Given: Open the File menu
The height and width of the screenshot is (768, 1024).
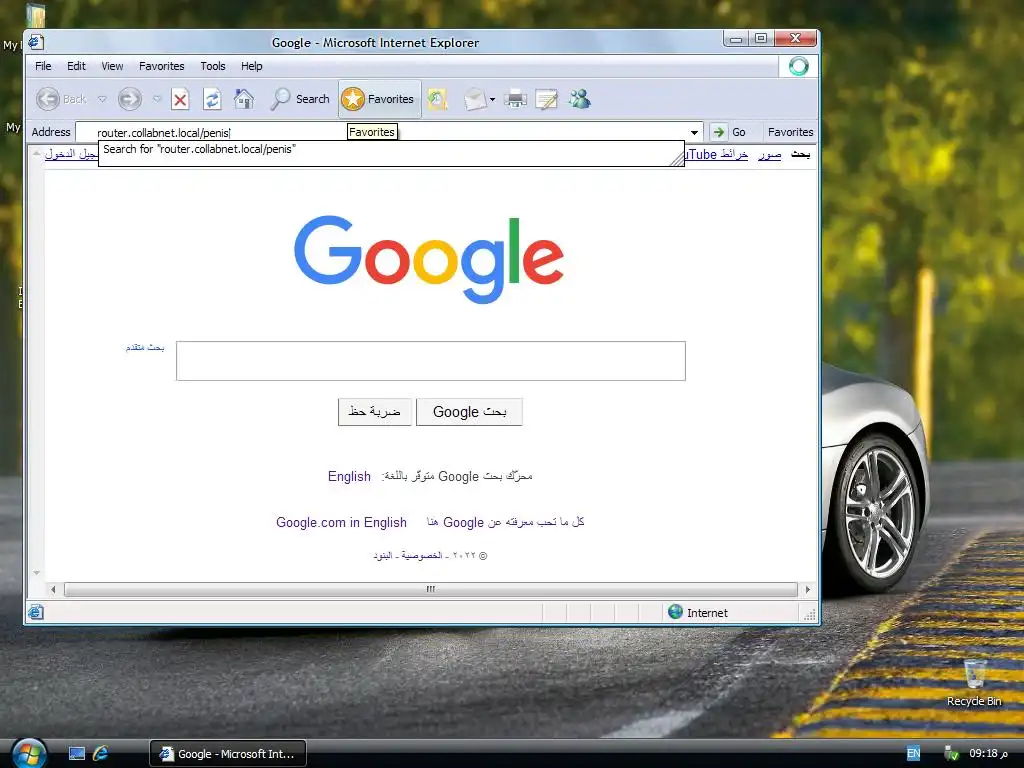Looking at the screenshot, I should 43,66.
